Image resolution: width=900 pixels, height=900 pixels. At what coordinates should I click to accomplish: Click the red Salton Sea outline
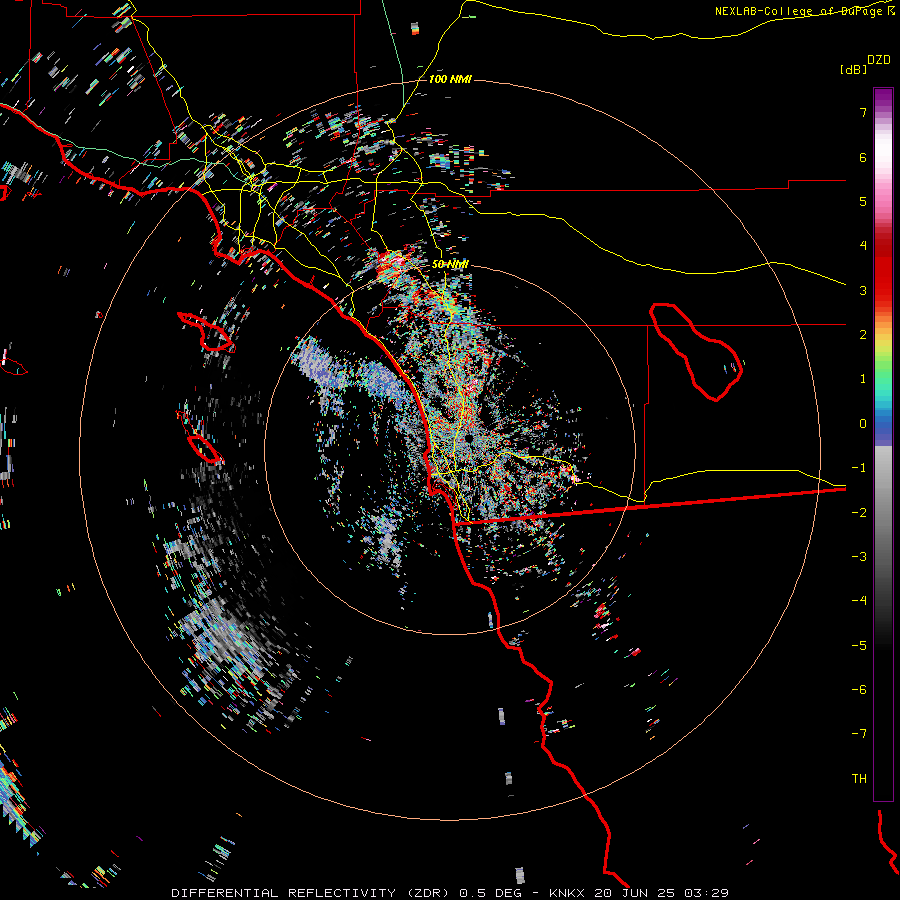tap(696, 352)
